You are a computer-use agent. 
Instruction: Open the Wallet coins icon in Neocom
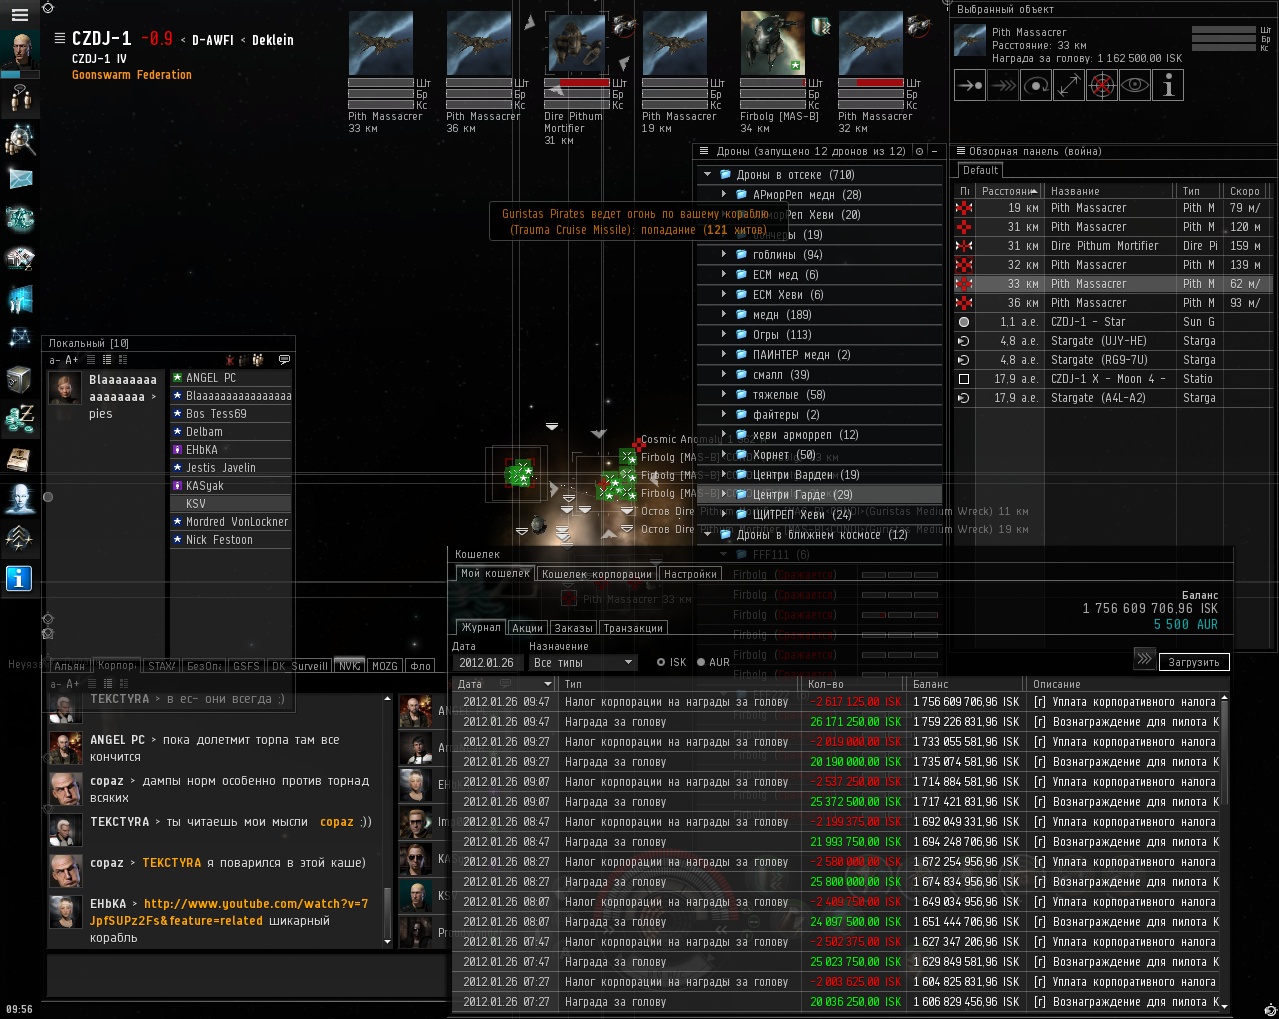point(20,419)
